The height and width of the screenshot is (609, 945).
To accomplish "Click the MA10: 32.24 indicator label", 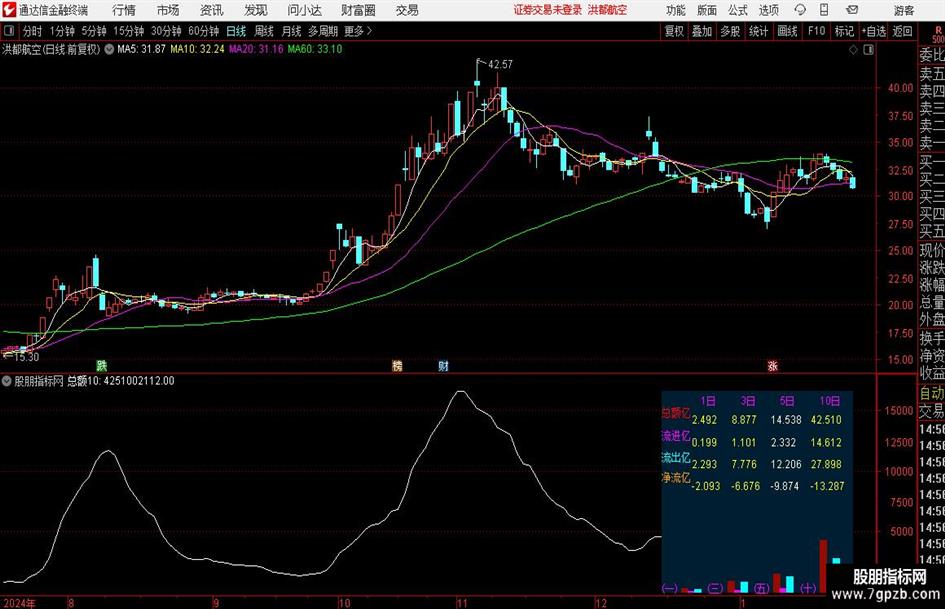I will coord(197,49).
